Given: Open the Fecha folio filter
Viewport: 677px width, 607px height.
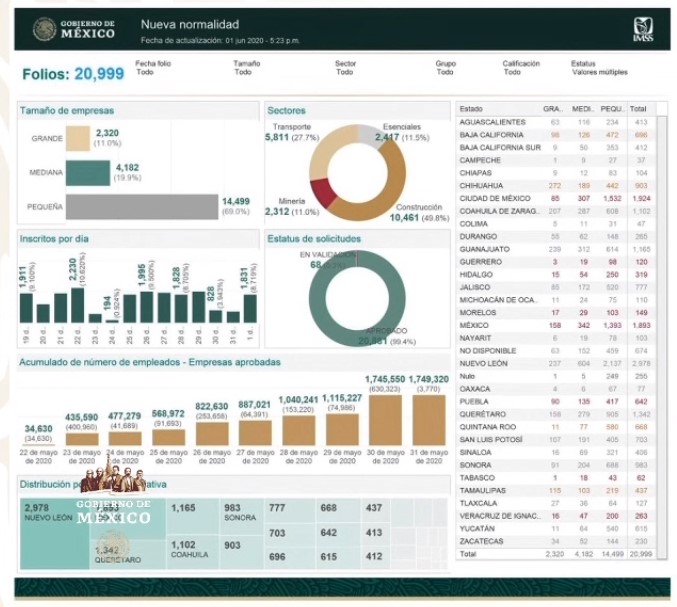Looking at the screenshot, I should [153, 68].
